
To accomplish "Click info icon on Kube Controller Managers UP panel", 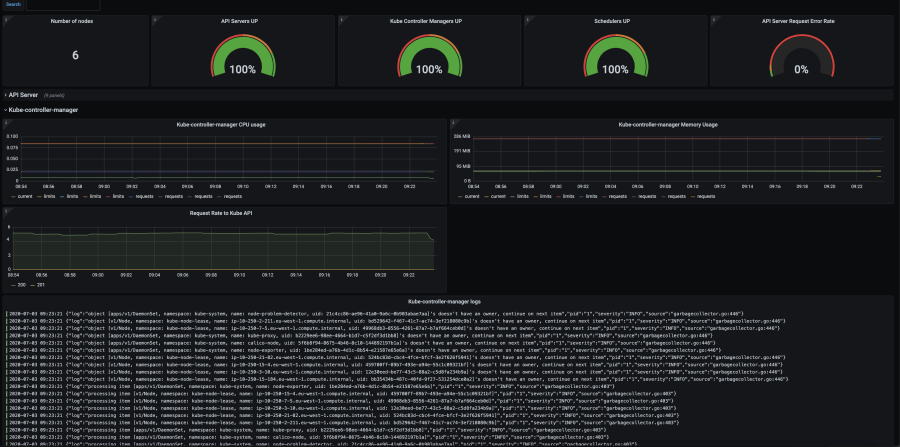I will (x=341, y=19).
